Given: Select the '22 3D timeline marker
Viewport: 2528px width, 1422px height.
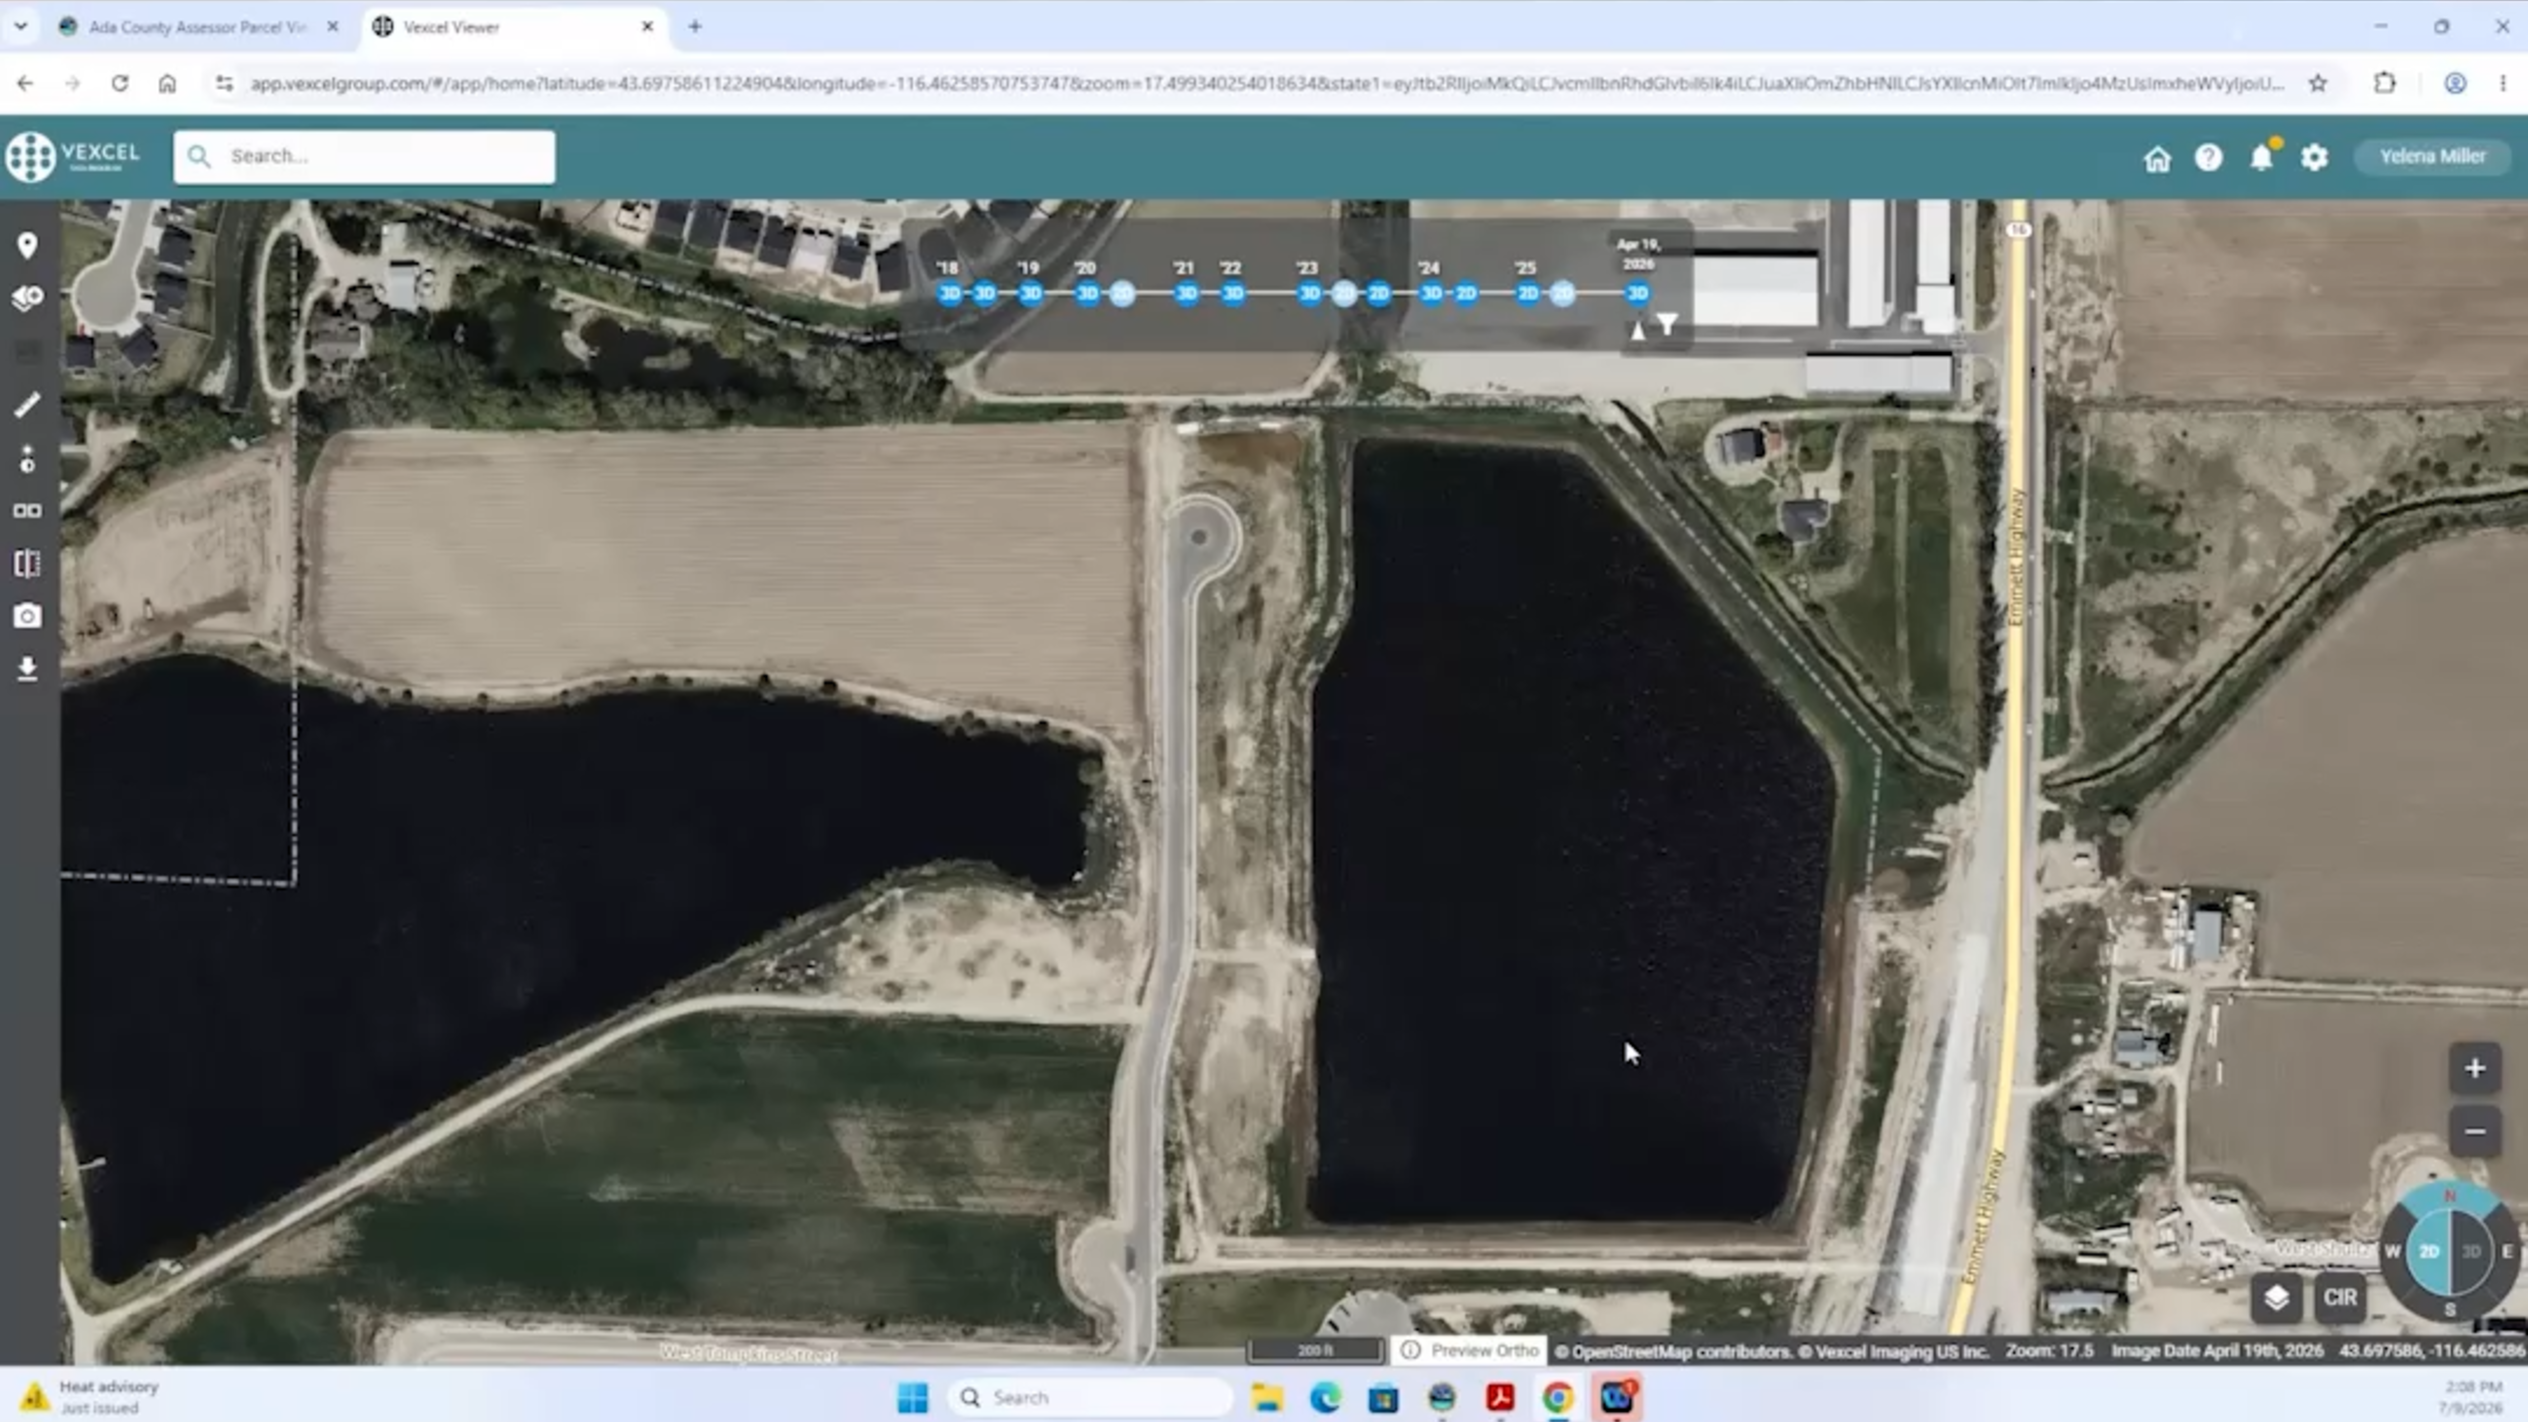Looking at the screenshot, I should pos(1233,293).
